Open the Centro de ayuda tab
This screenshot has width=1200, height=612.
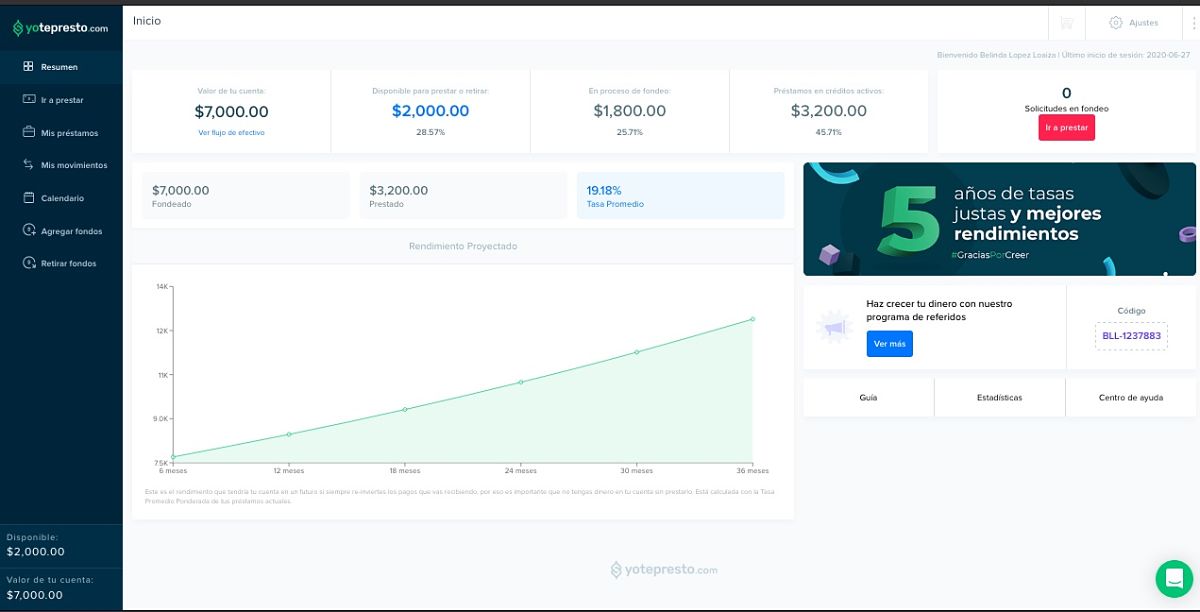1130,397
